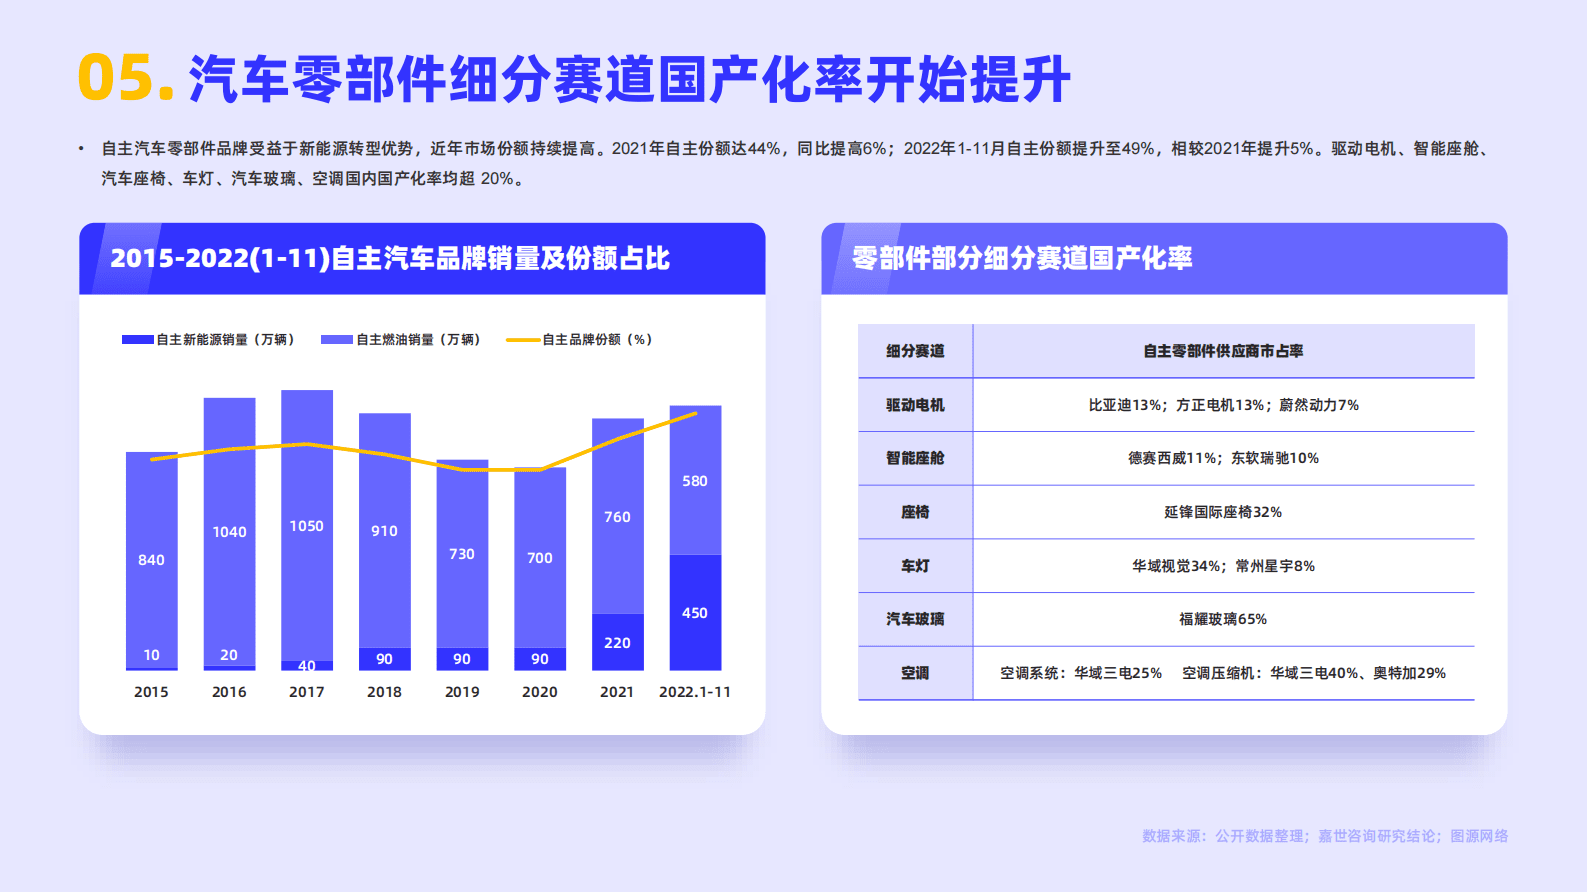Click the text 空调压缩机：华域三电40%、奥特加29%
Viewport: 1587px width, 892px height.
[x=1314, y=673]
